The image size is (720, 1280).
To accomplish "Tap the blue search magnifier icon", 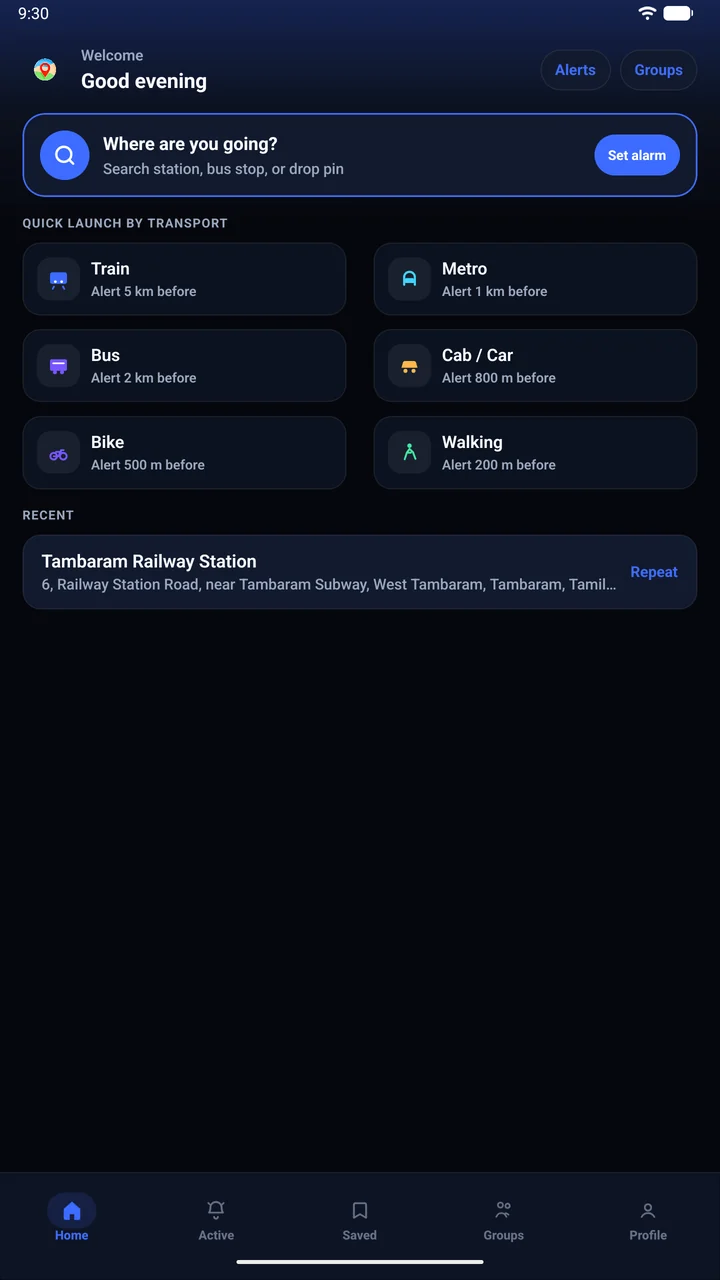I will (65, 155).
